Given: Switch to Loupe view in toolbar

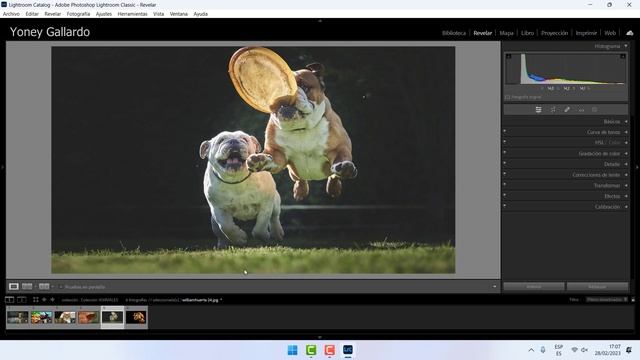Looking at the screenshot, I should coord(14,287).
